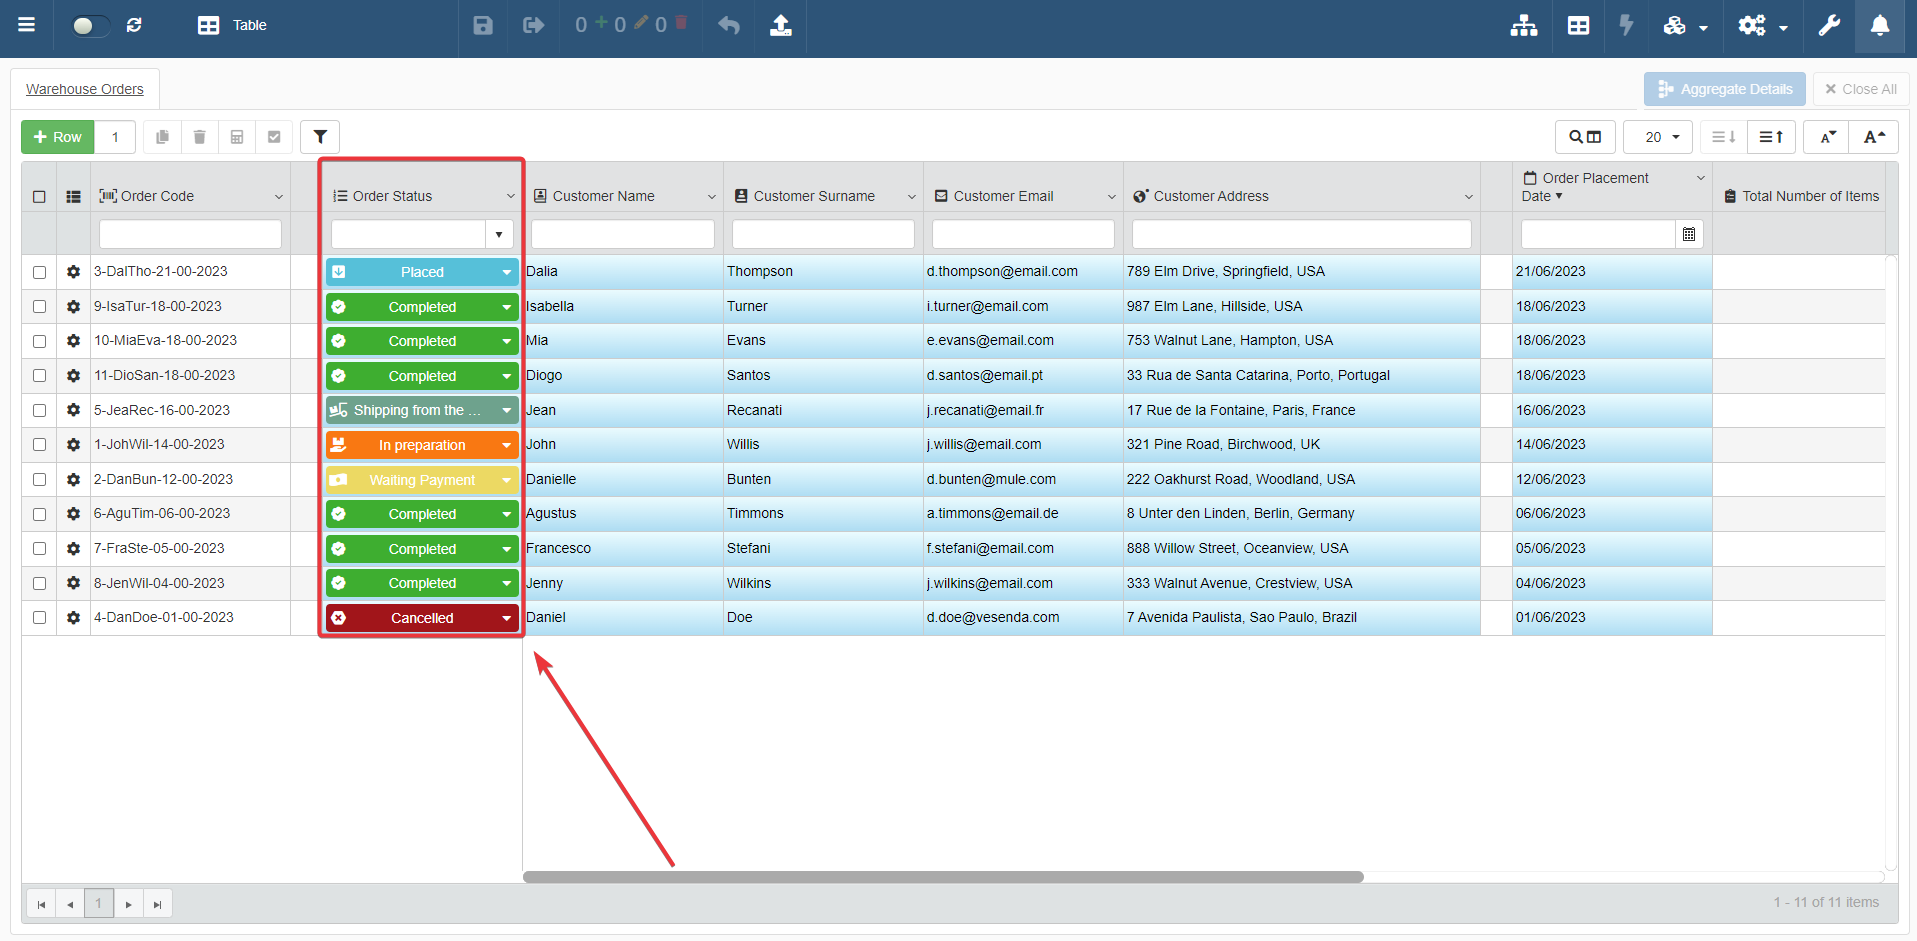Toggle the switch in the top bar
This screenshot has height=941, width=1917.
click(89, 25)
